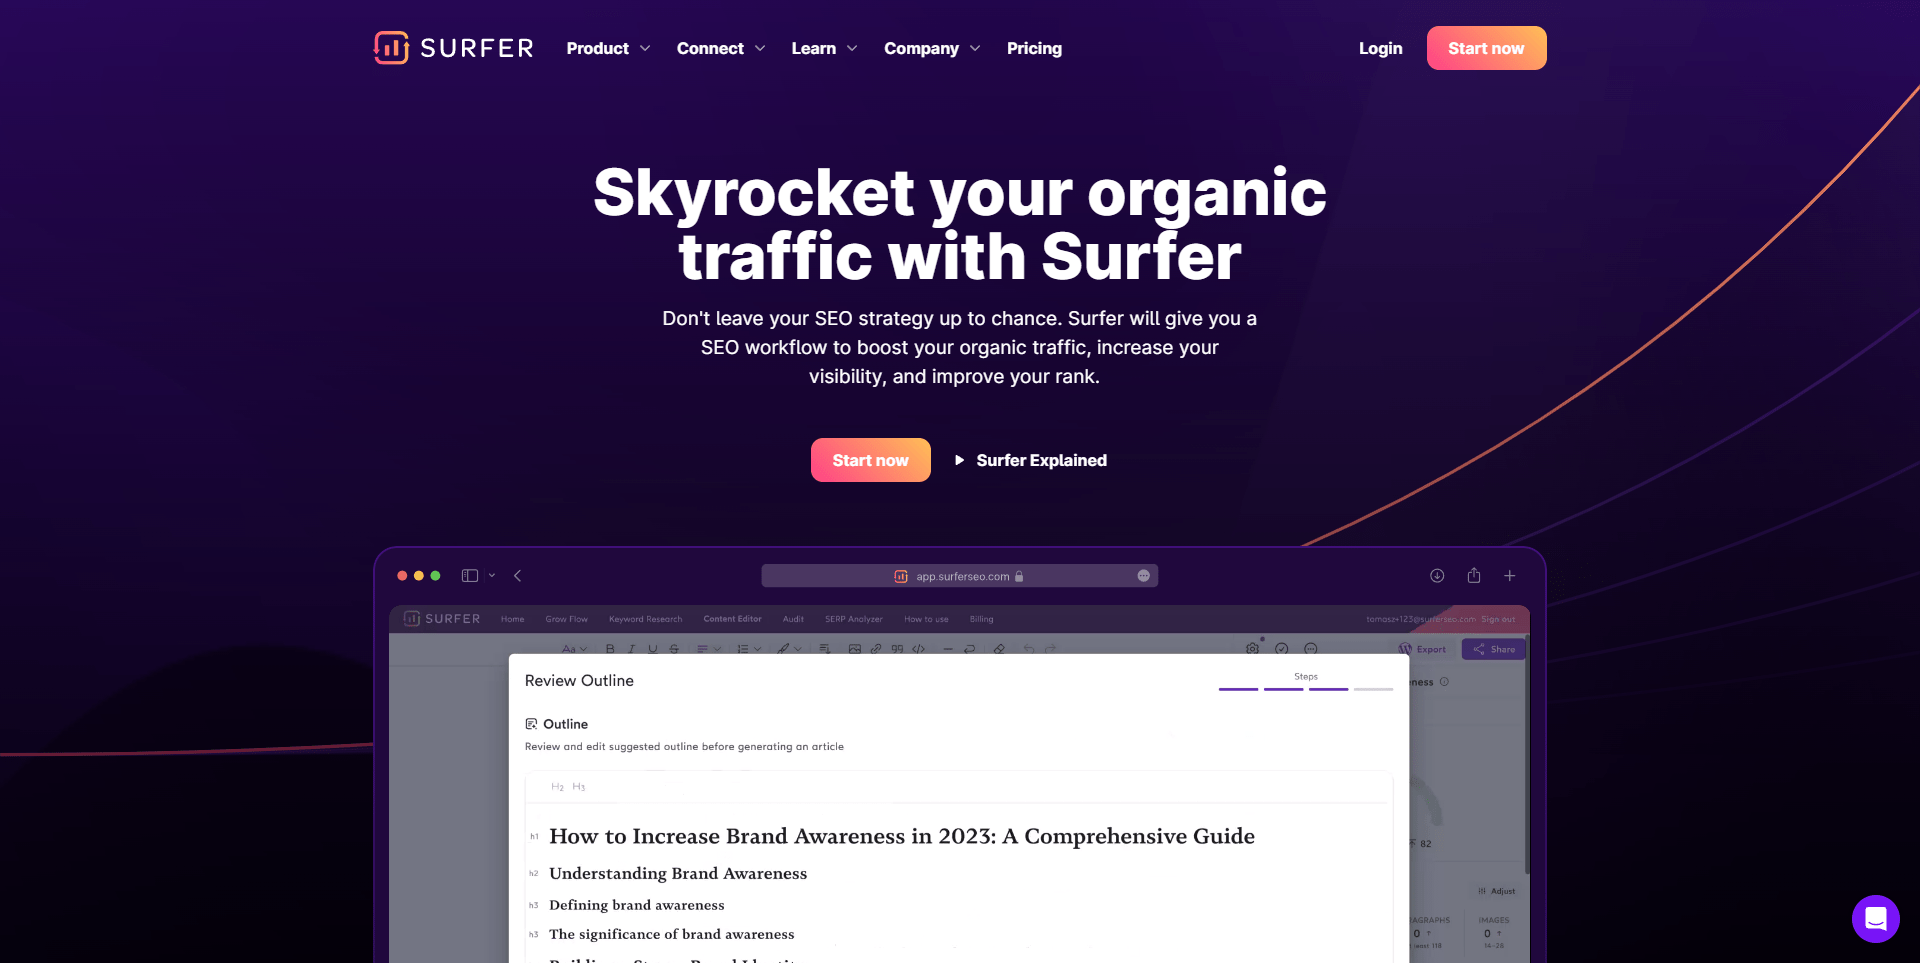This screenshot has height=963, width=1920.
Task: Click the tomasz account email in app header
Action: (1420, 619)
